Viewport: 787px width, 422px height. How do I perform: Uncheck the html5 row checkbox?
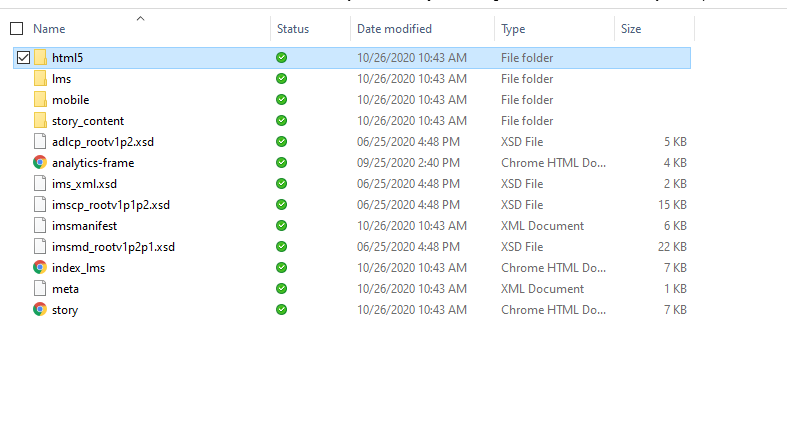click(23, 58)
